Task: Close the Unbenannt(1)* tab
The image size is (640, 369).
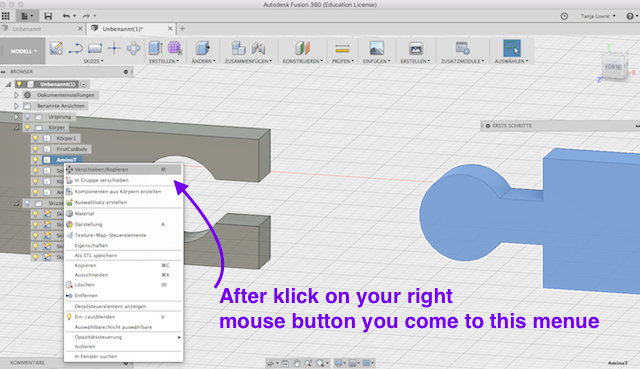Action: click(x=170, y=29)
